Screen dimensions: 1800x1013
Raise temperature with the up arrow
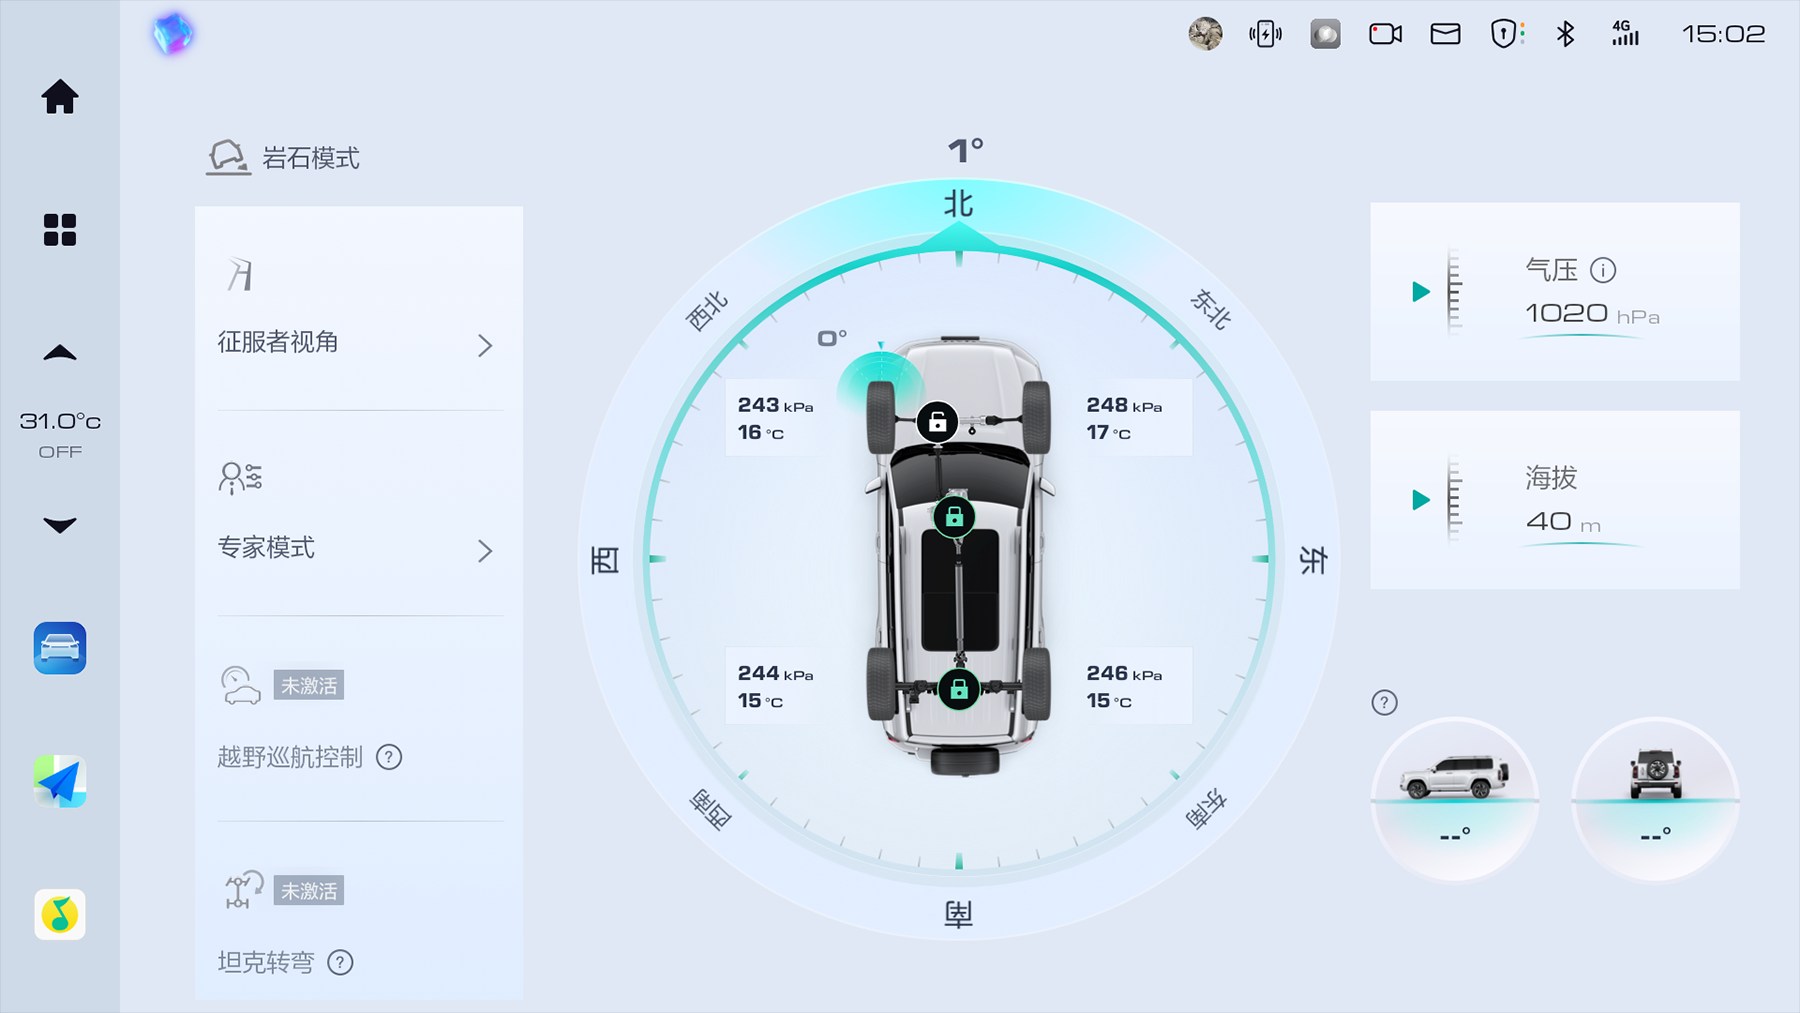[60, 353]
